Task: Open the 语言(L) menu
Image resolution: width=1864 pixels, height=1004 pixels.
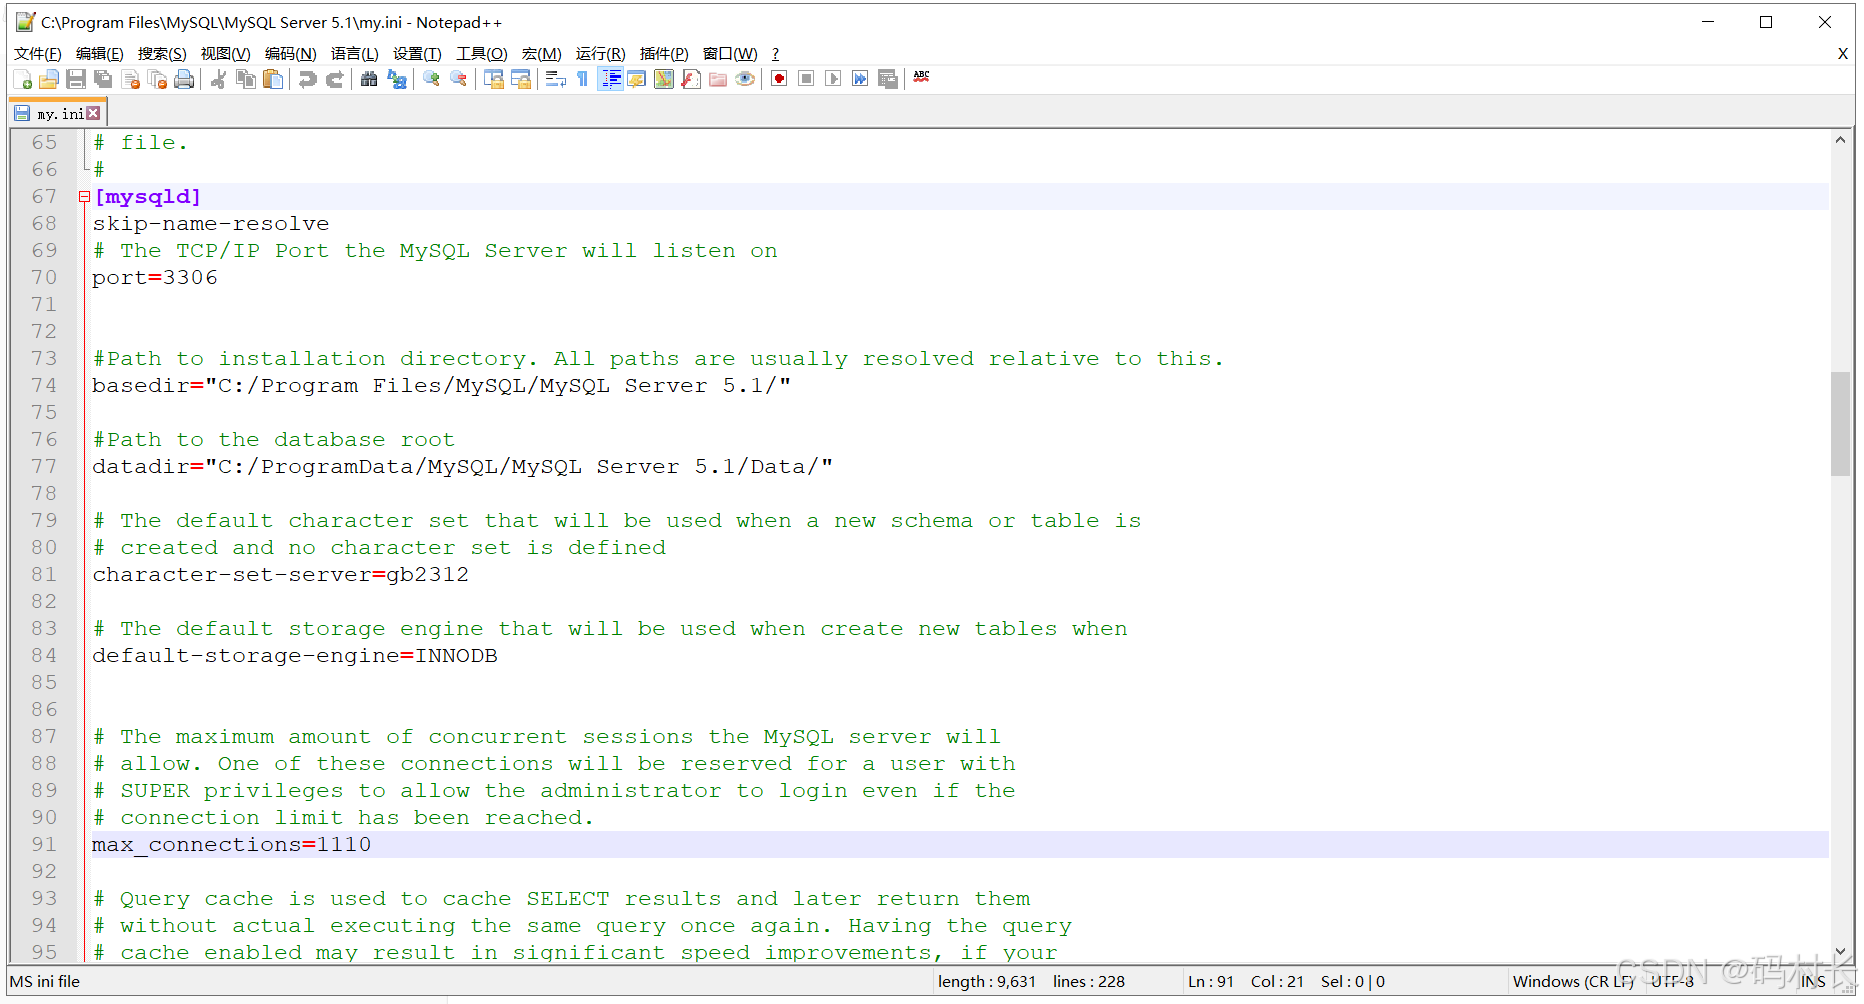Action: [x=355, y=54]
